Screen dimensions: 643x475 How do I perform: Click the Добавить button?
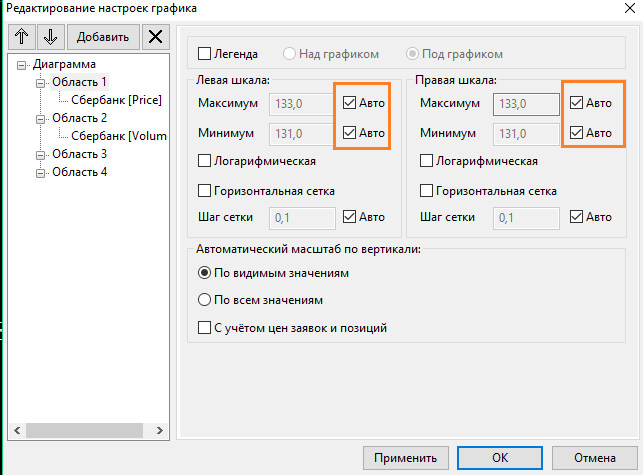[x=103, y=37]
